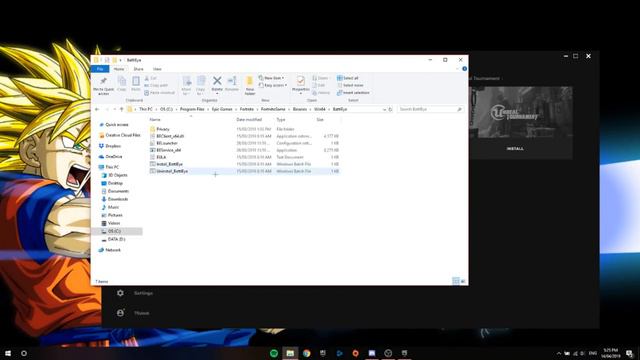Switch to the Share ribbon tab
640x360 pixels.
(138, 69)
